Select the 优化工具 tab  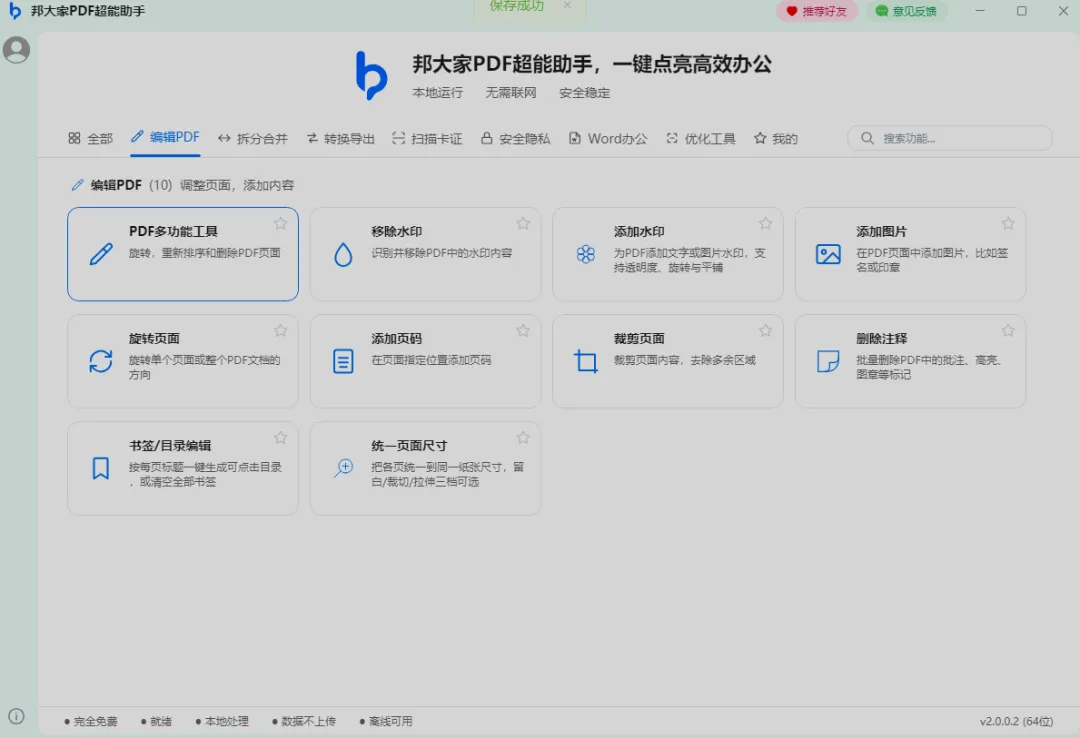700,139
